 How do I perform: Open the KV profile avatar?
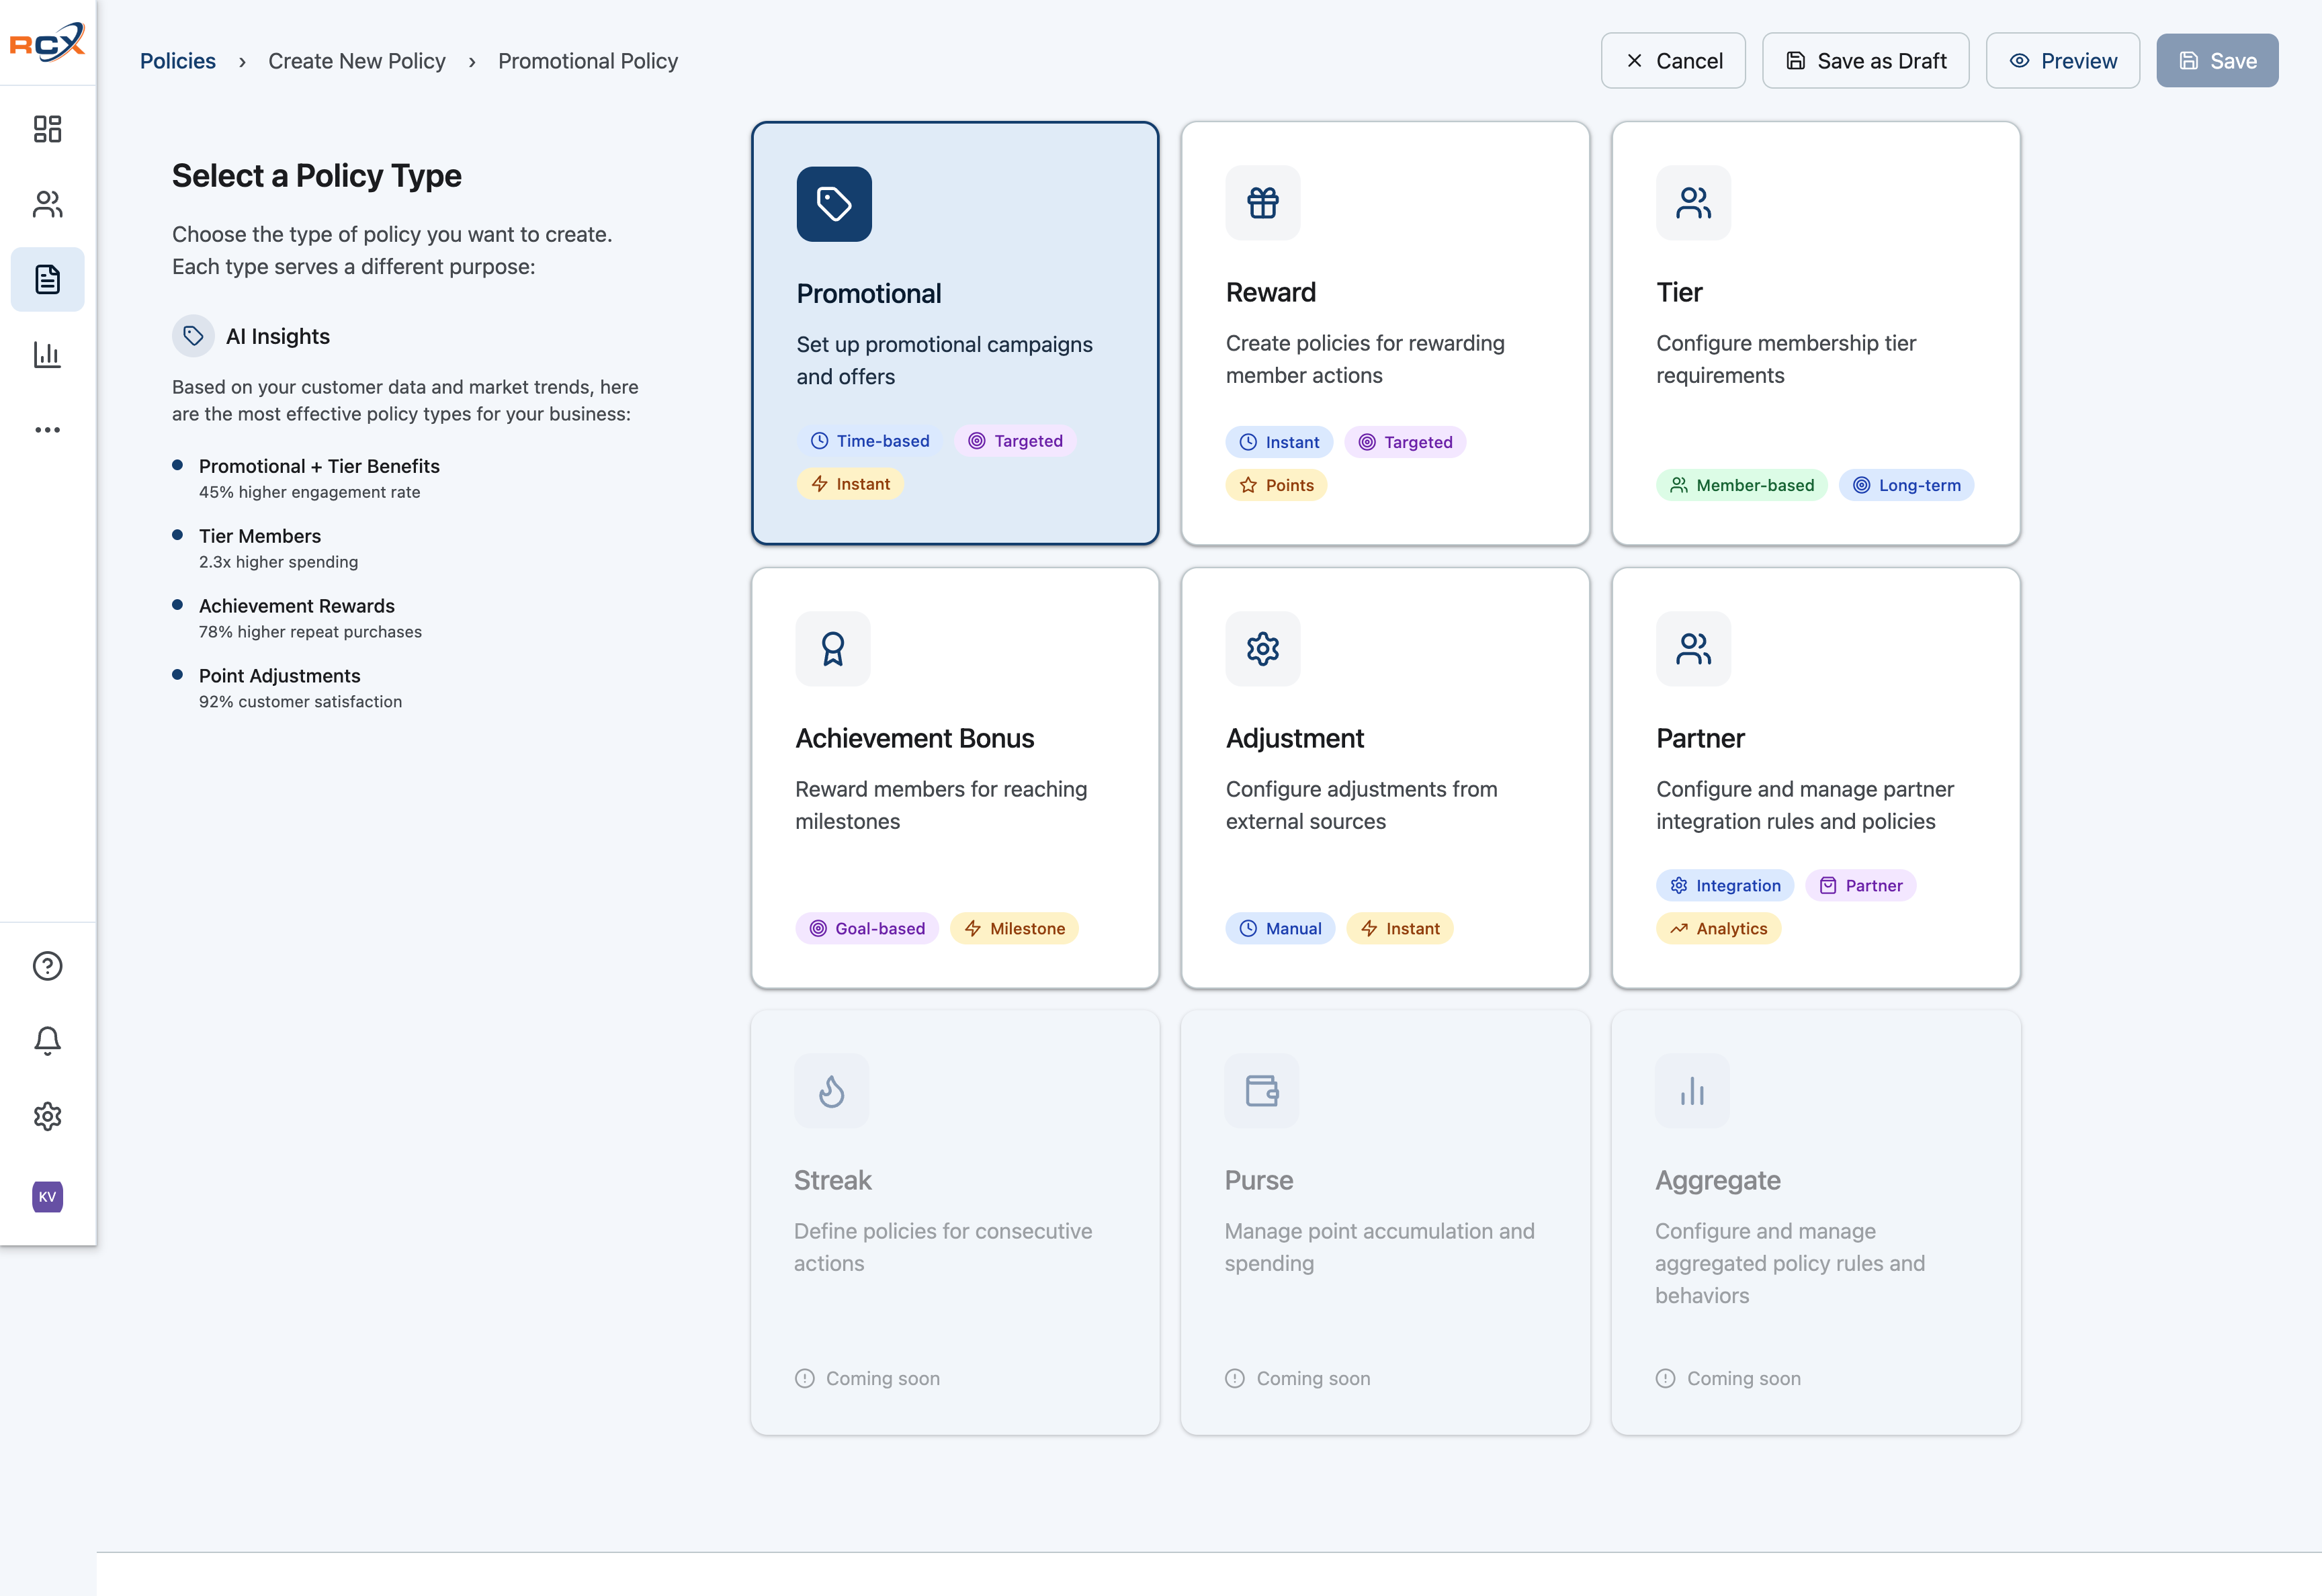[47, 1196]
